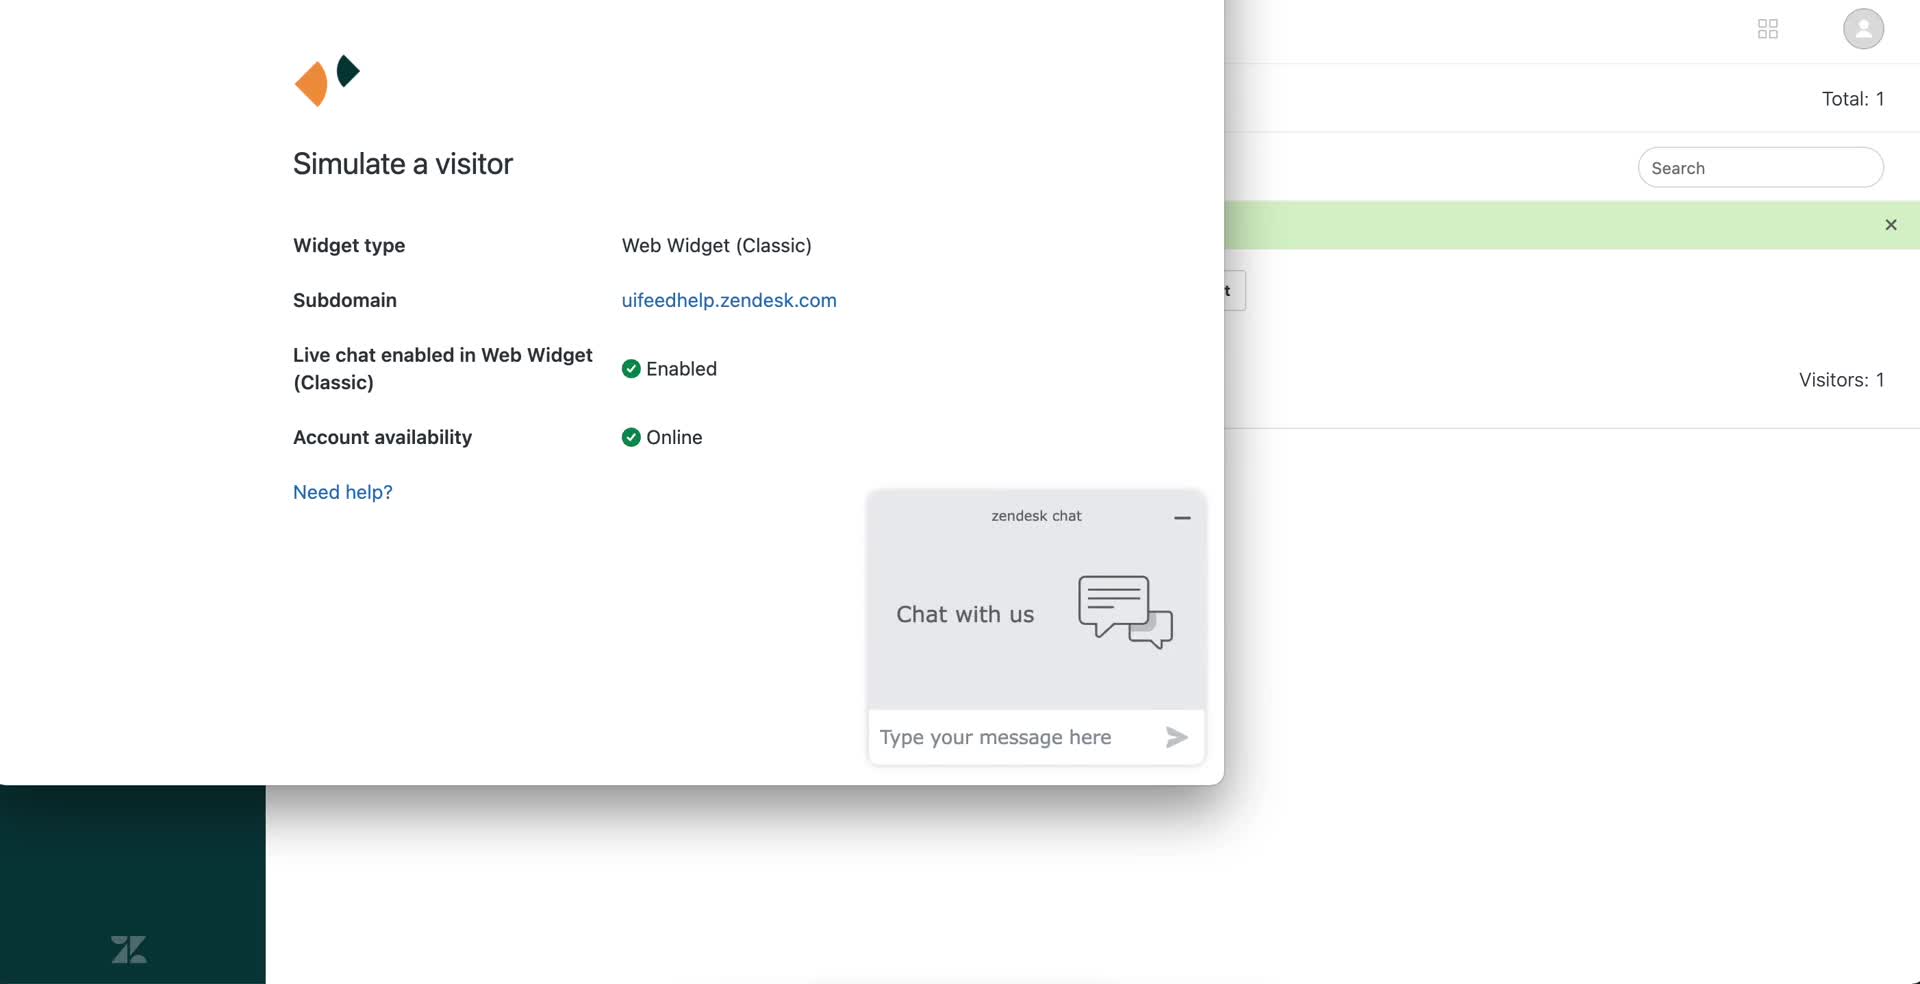This screenshot has height=984, width=1920.
Task: Click the Zendesk logo in sidebar
Action: click(129, 949)
